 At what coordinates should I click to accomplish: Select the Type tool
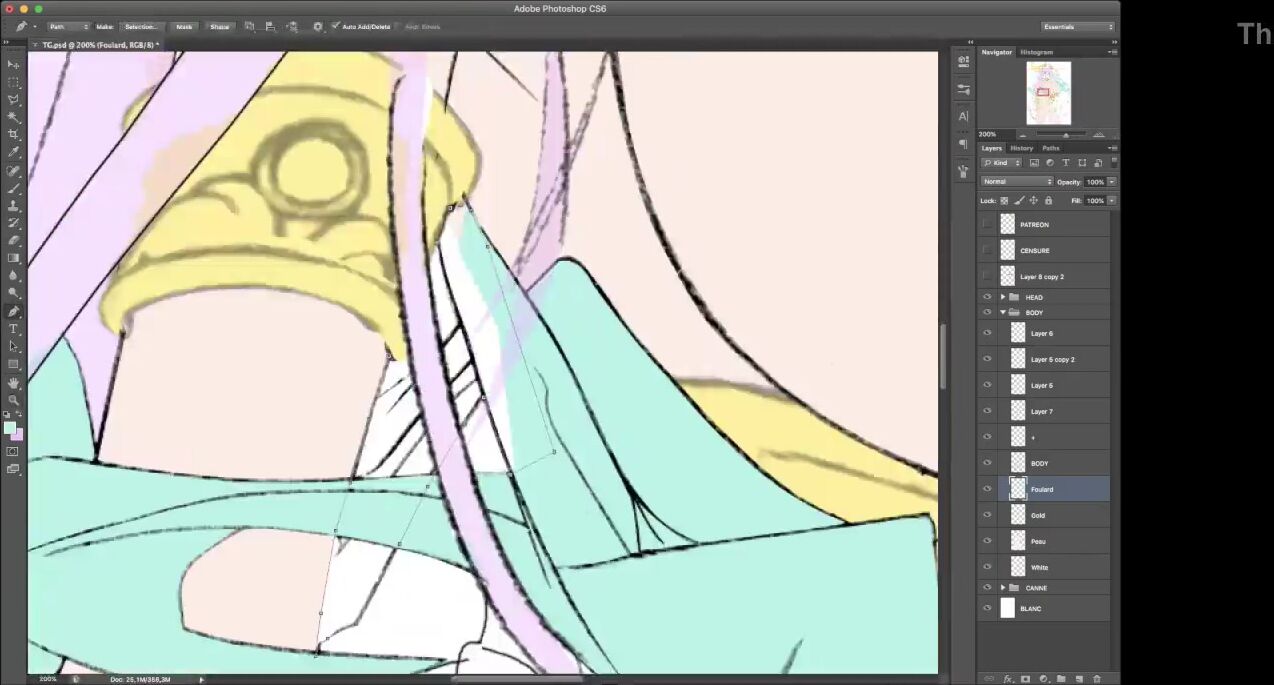point(13,329)
